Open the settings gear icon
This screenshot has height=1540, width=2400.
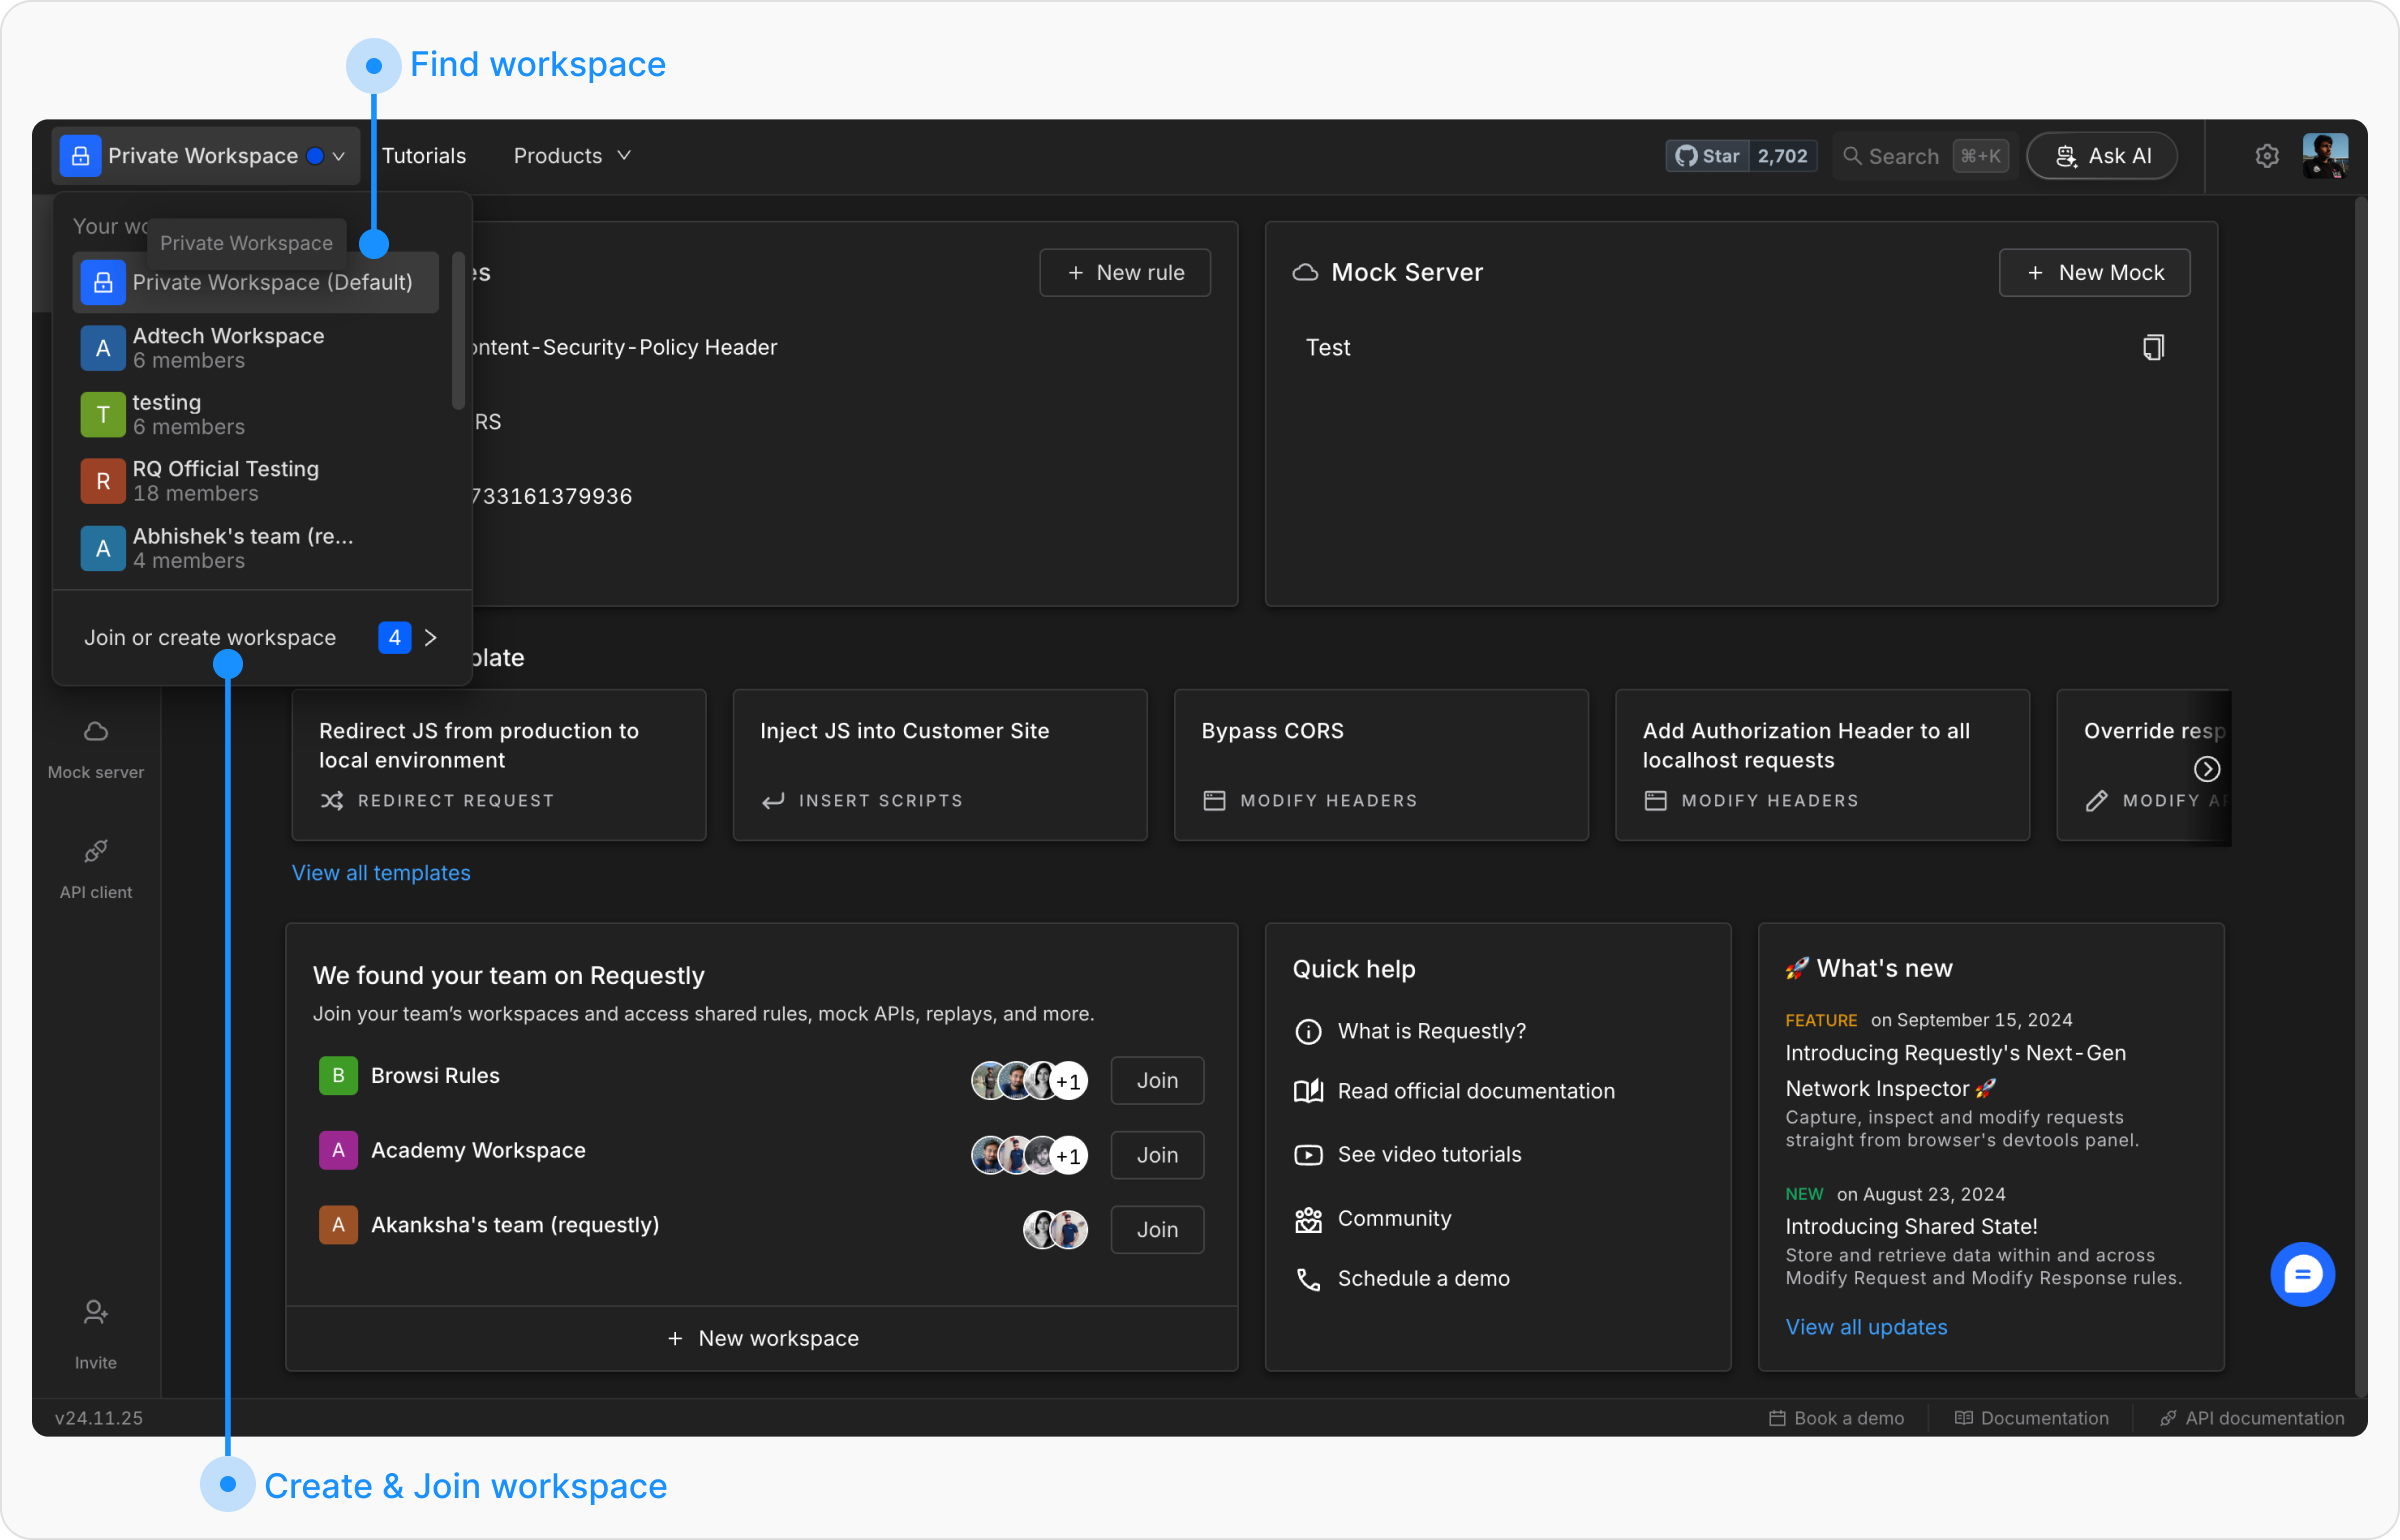click(x=2267, y=156)
